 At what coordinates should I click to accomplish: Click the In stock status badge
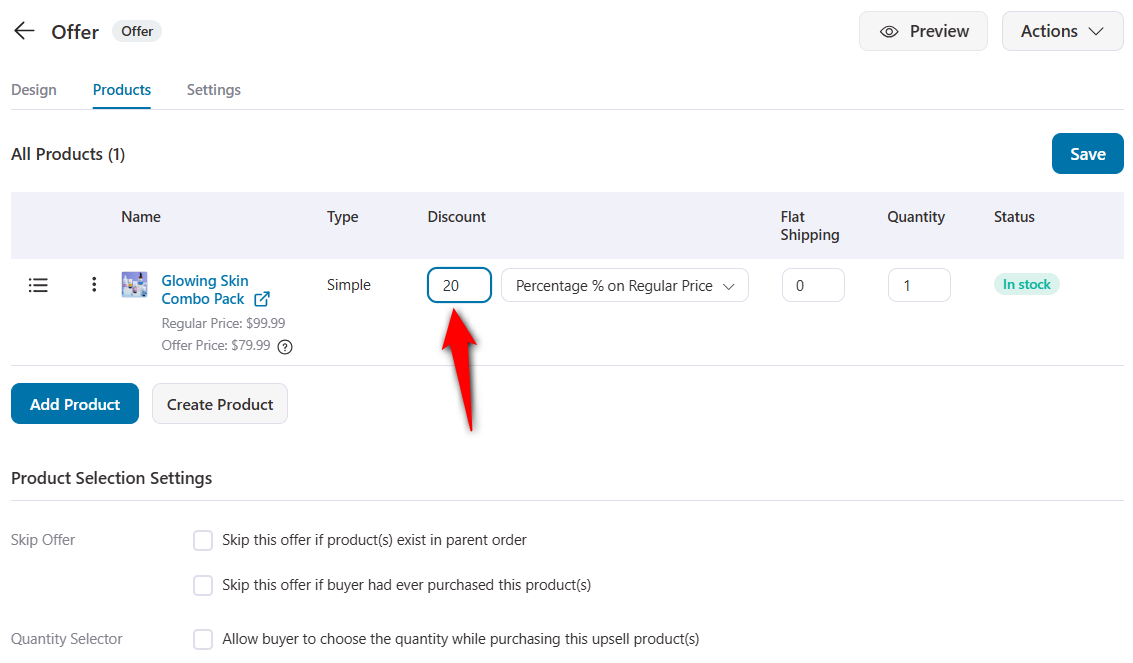[1026, 285]
